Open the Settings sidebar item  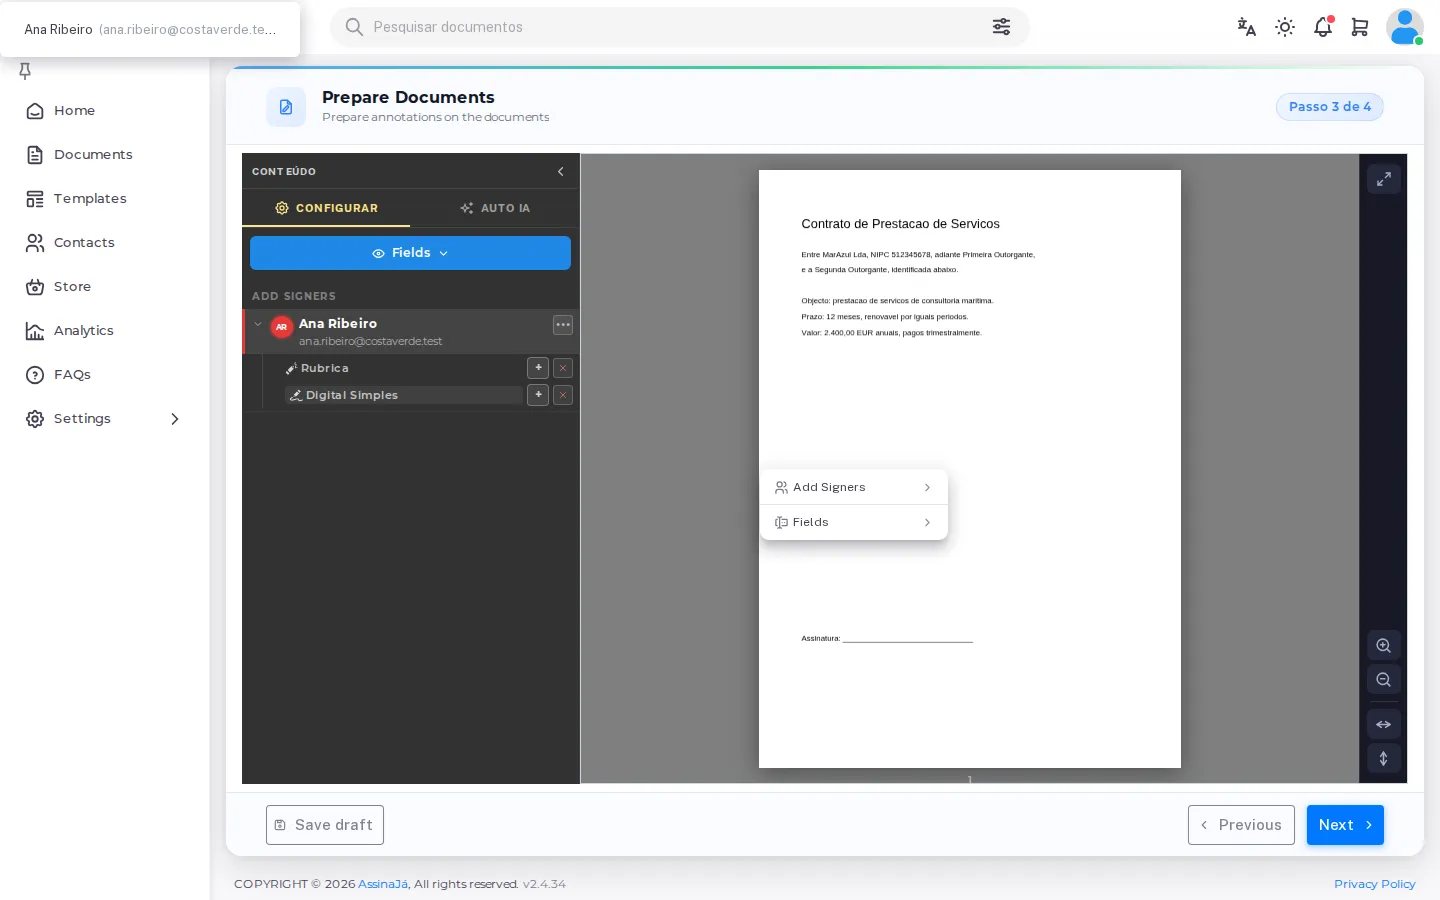click(82, 419)
